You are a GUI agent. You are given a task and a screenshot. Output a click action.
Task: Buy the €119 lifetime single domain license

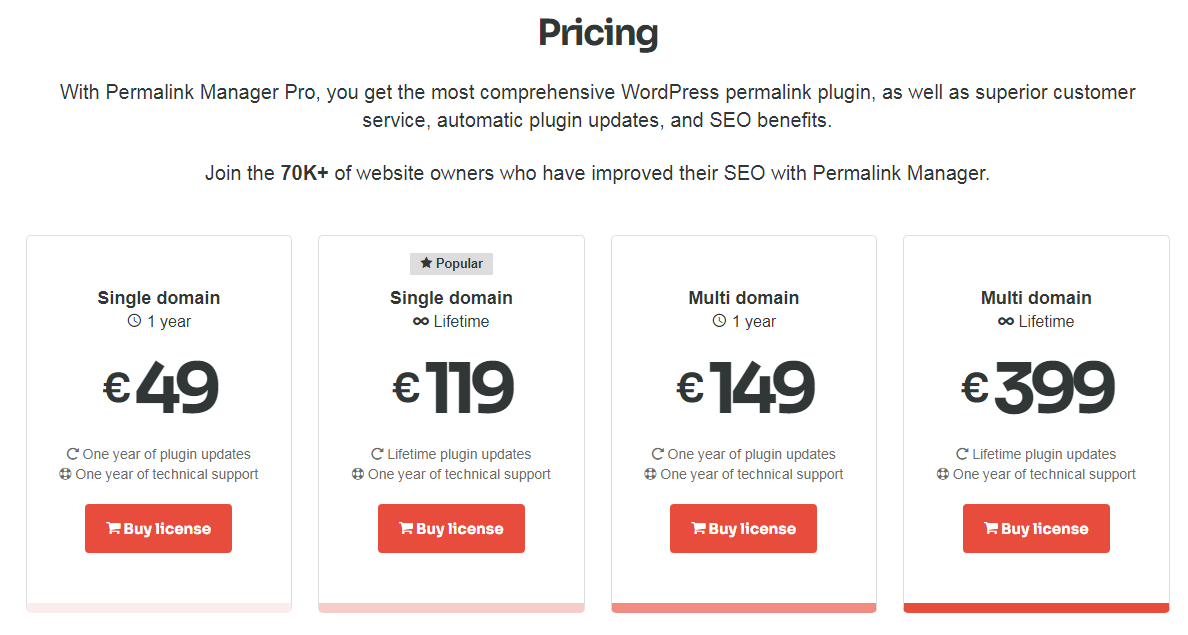coord(451,529)
